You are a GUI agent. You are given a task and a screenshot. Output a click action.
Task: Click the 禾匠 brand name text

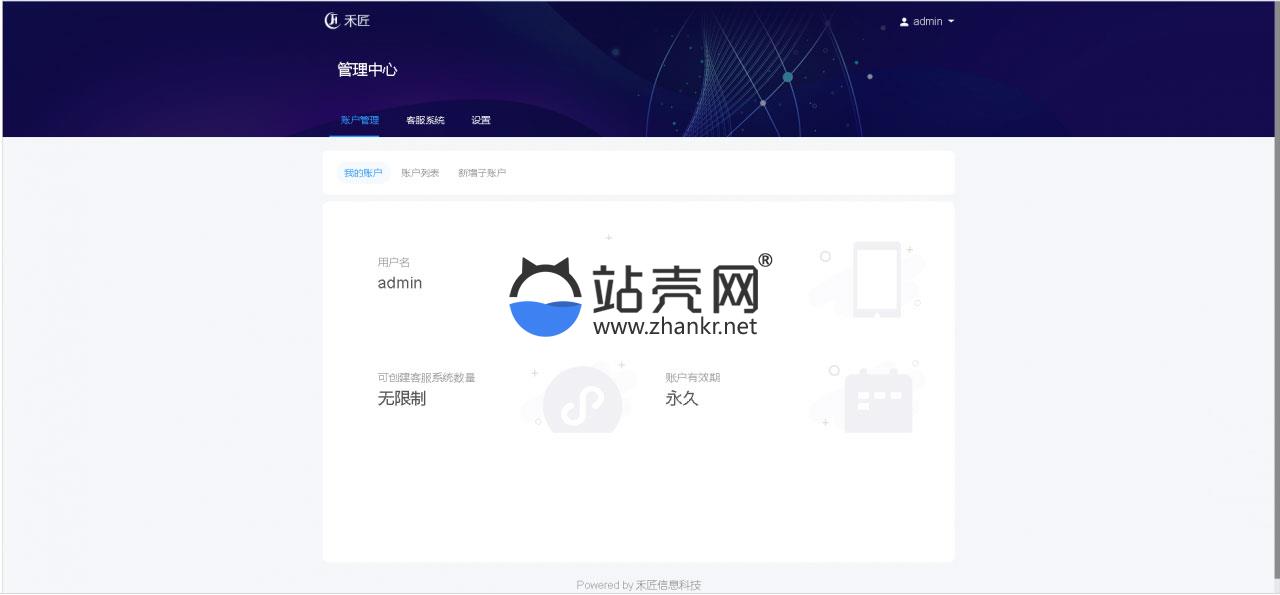[x=357, y=20]
